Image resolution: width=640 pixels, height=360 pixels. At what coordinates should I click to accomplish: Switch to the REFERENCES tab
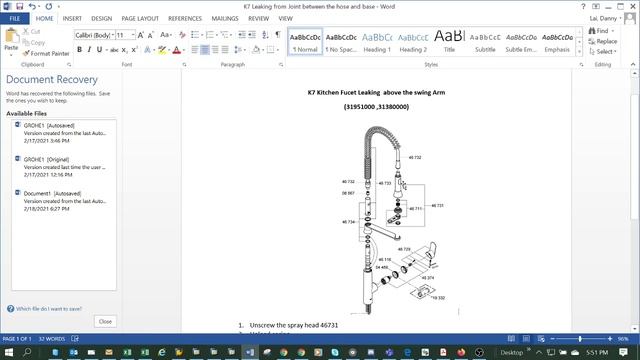pyautogui.click(x=185, y=18)
